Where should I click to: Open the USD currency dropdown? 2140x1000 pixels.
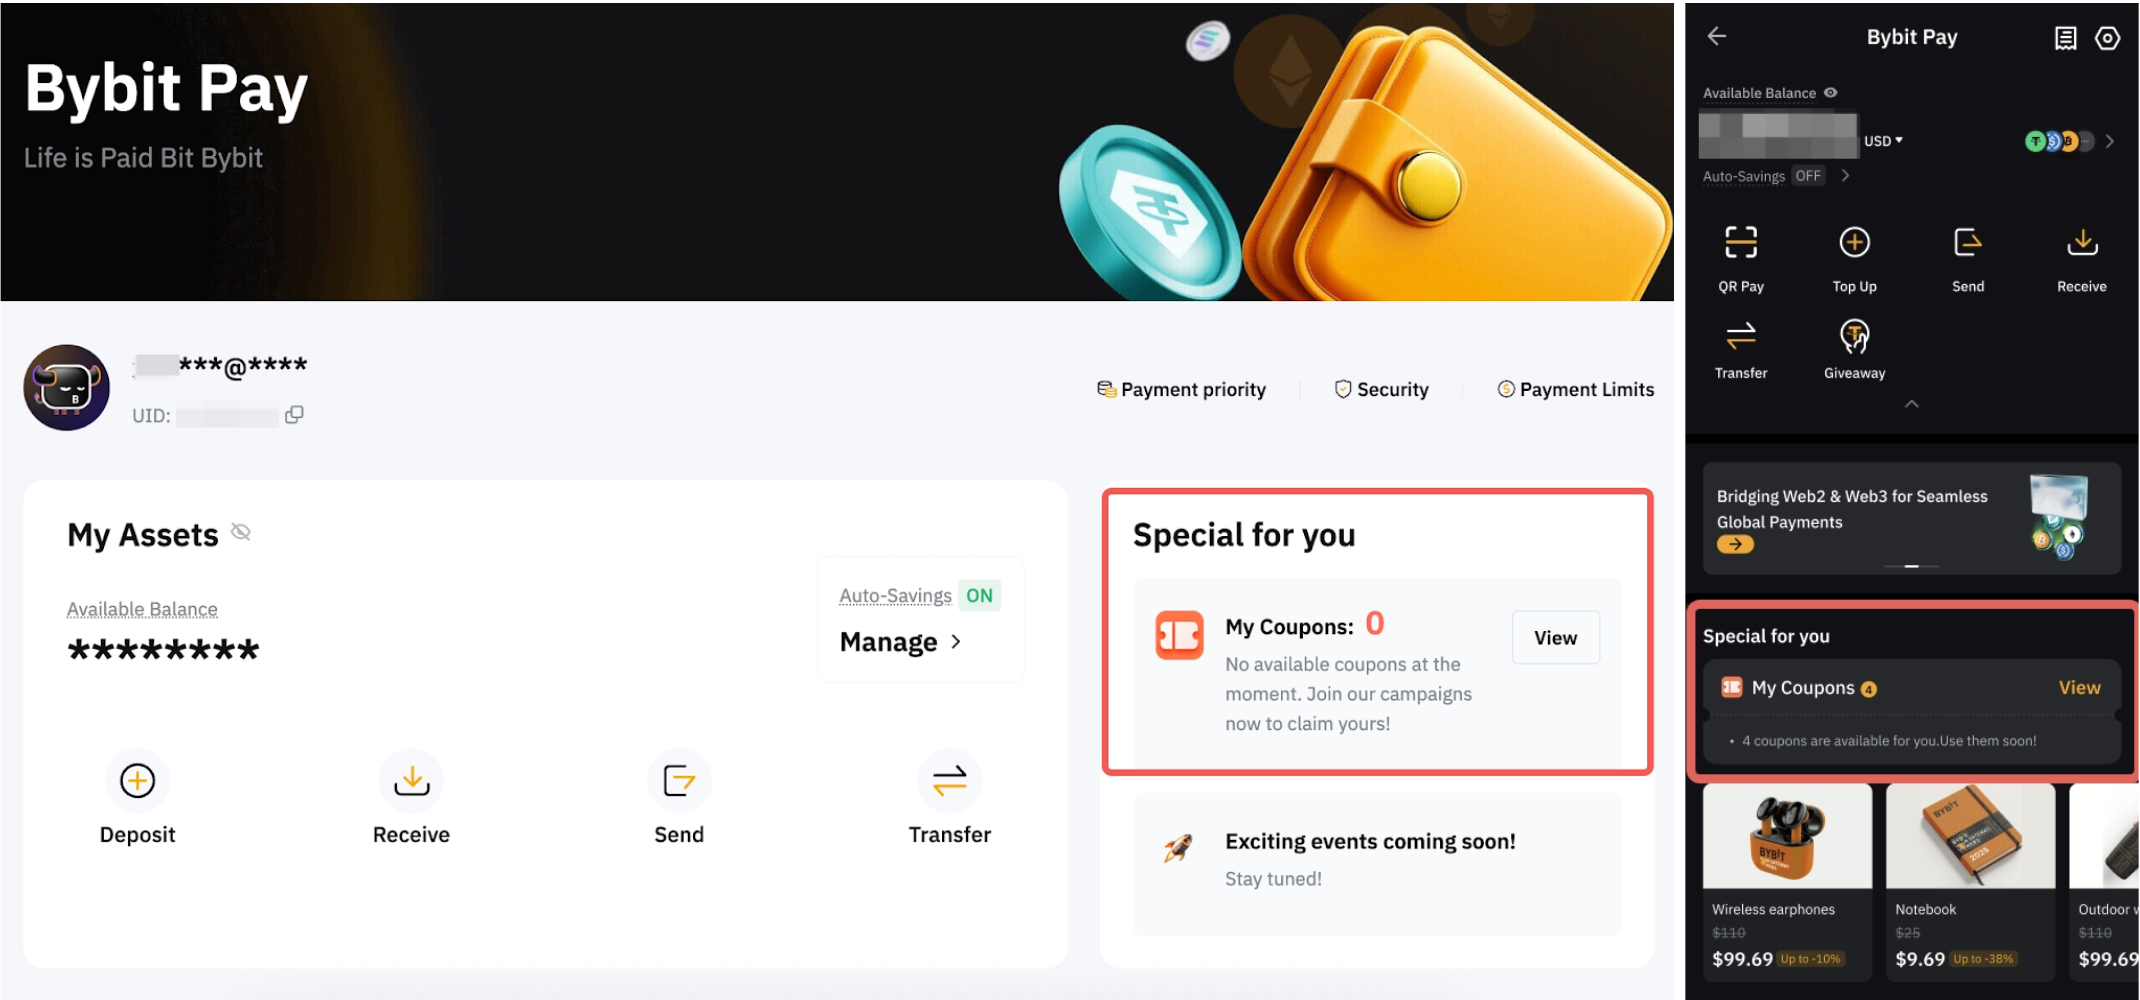click(x=1883, y=141)
